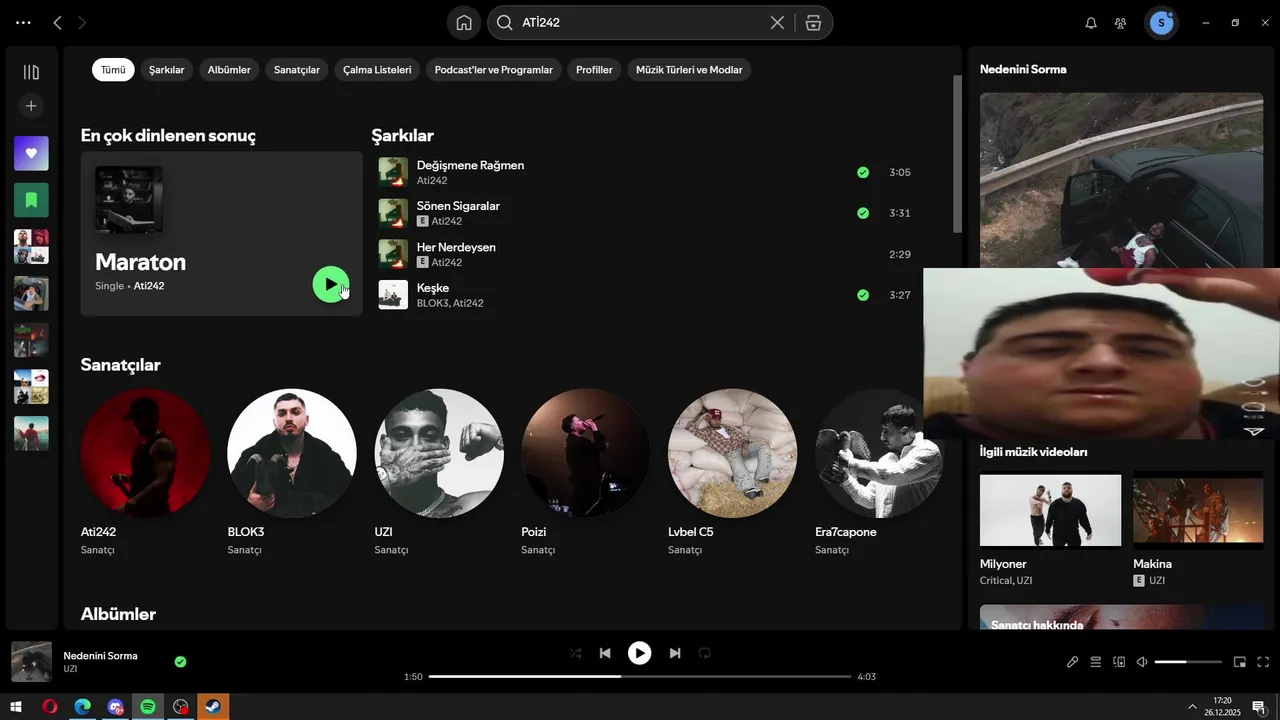Enter full screen with the player icon
1280x720 pixels.
(x=1263, y=662)
